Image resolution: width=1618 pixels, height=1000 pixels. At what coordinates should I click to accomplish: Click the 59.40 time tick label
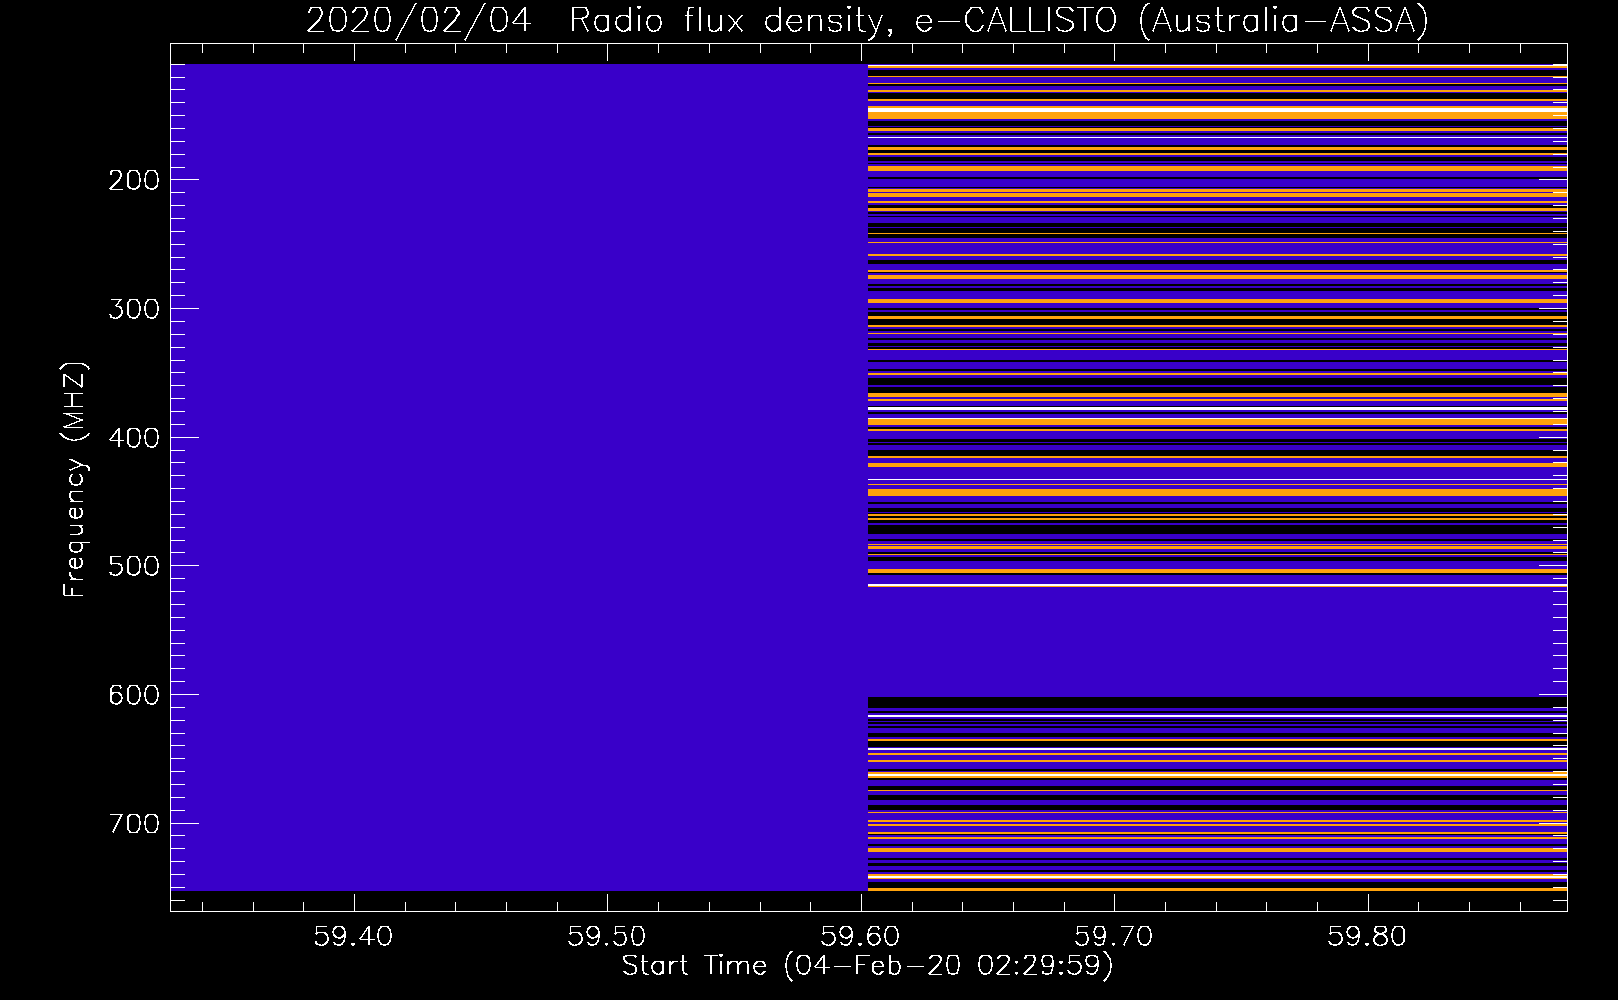353,937
